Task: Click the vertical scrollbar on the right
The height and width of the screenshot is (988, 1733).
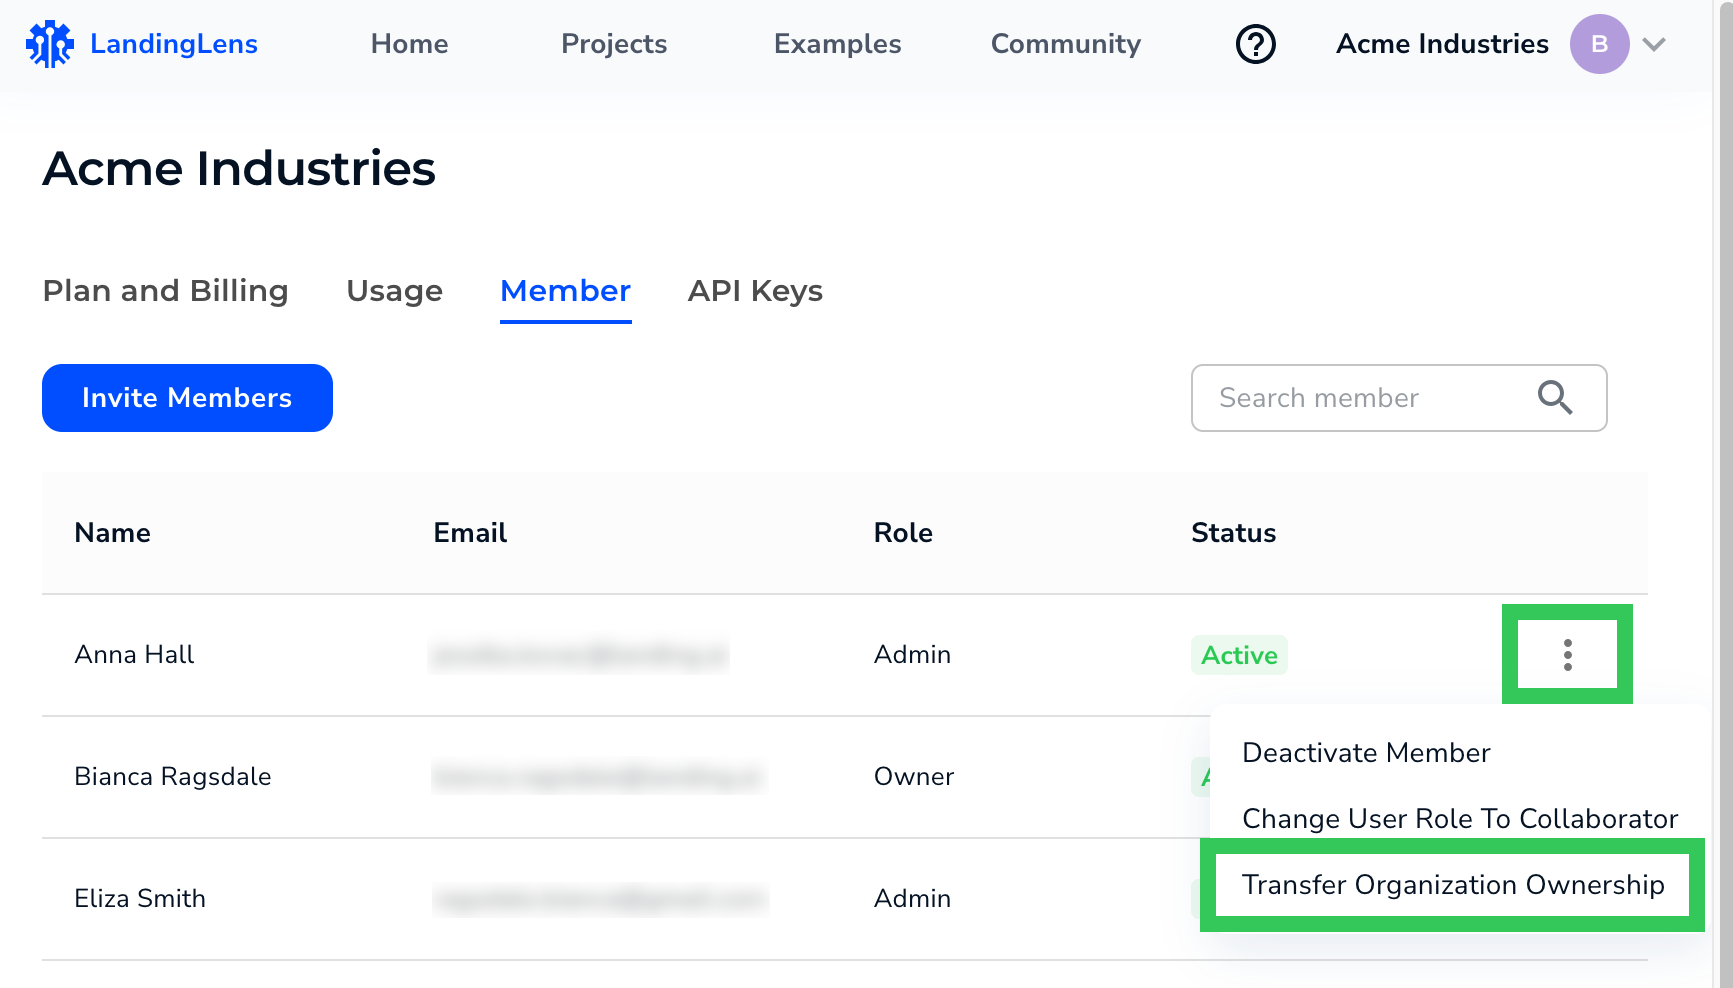Action: click(x=1725, y=494)
